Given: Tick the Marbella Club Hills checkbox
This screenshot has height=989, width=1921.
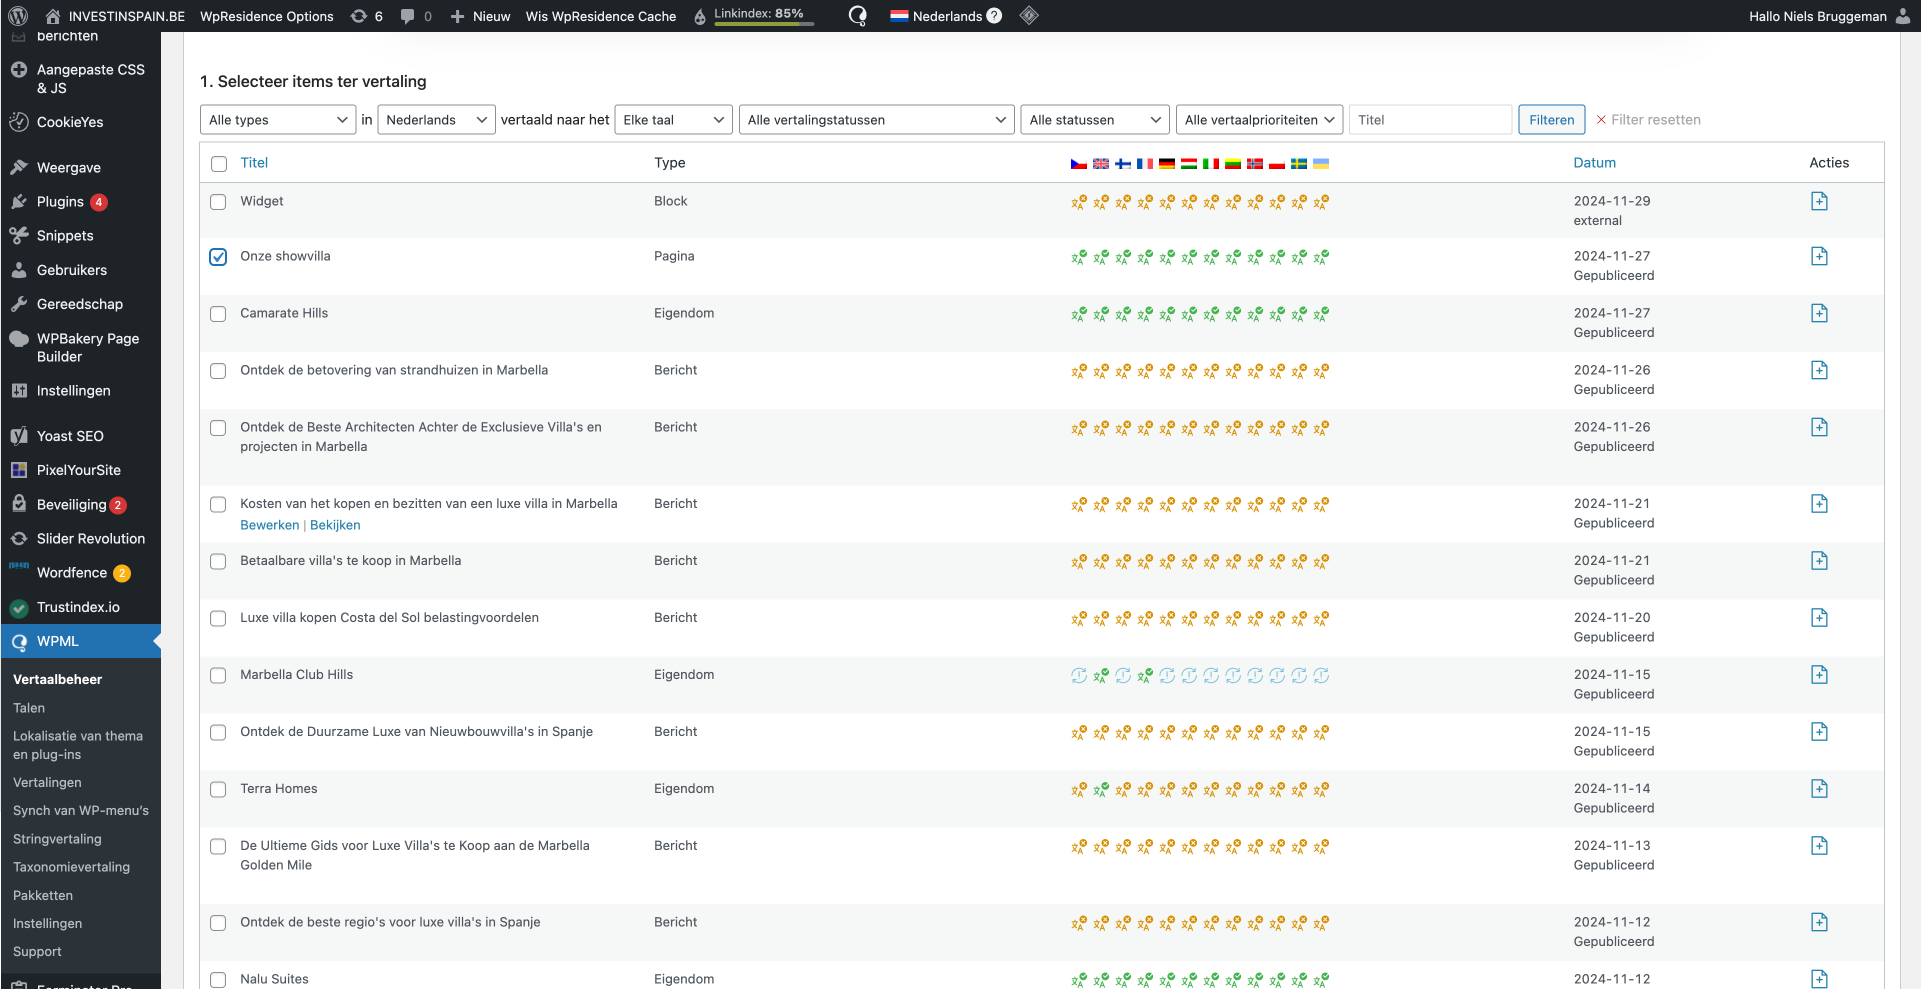Looking at the screenshot, I should [218, 675].
